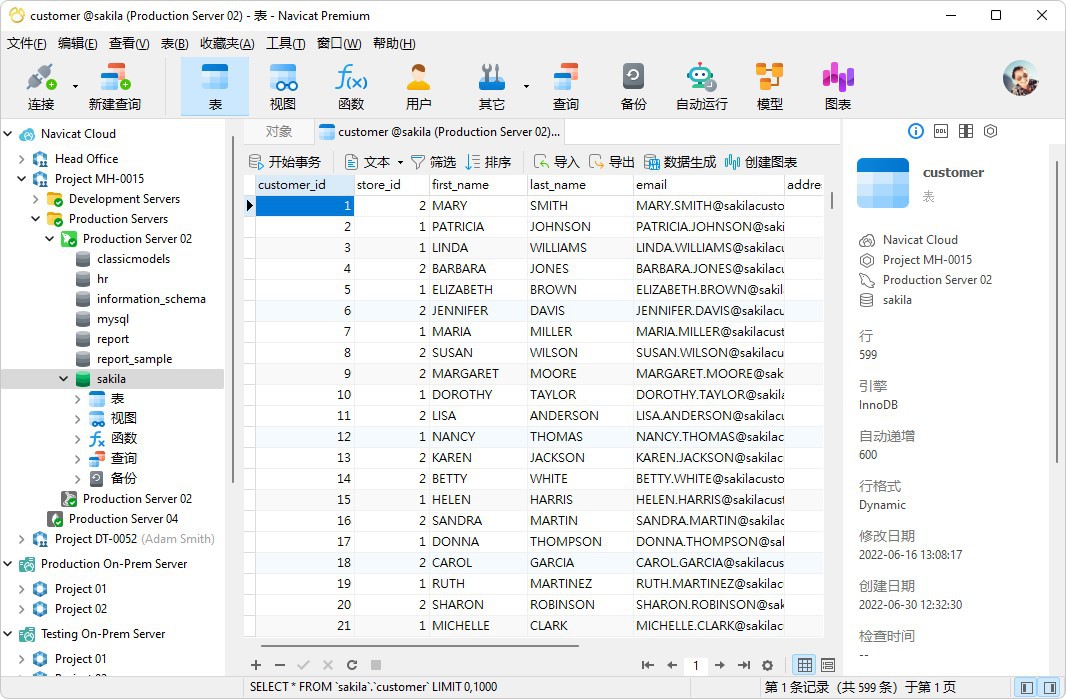Screen dimensions: 1066x699
Task: Switch to grid view
Action: coord(804,665)
